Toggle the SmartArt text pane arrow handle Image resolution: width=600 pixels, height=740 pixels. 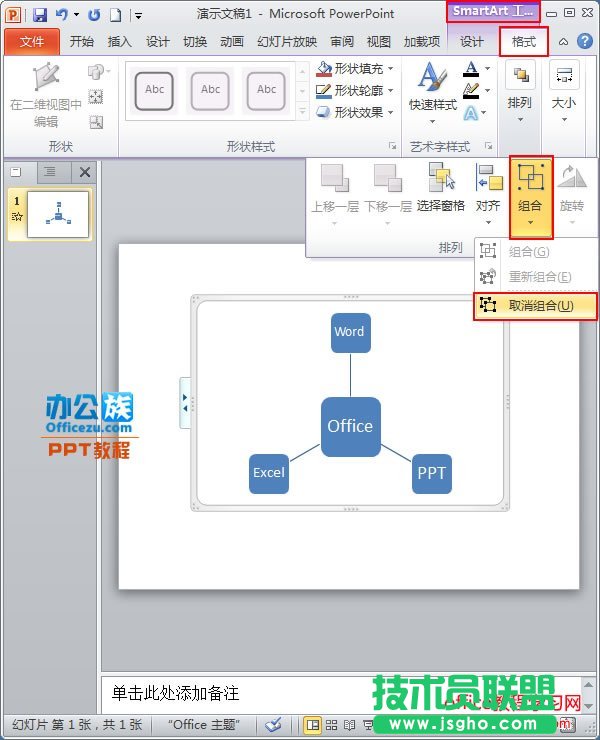tap(185, 403)
